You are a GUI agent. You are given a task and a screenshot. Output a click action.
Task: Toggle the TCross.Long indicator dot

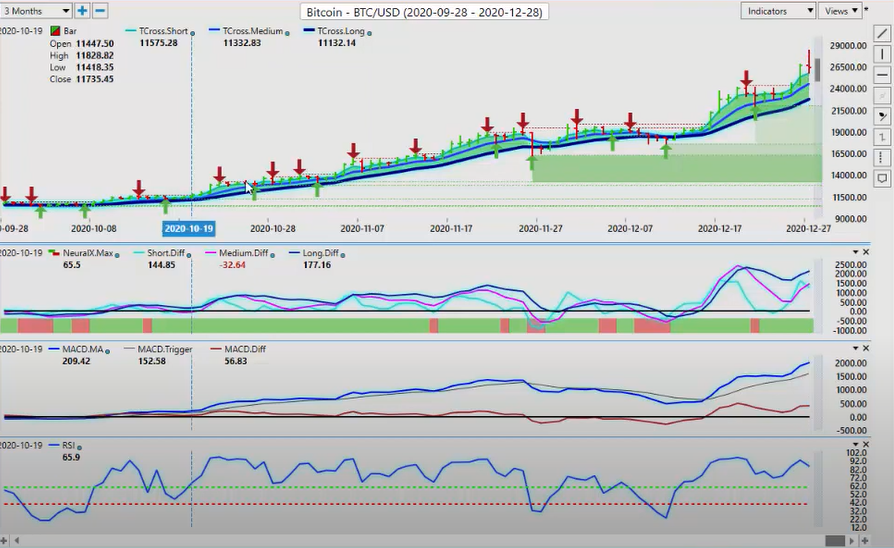(369, 33)
